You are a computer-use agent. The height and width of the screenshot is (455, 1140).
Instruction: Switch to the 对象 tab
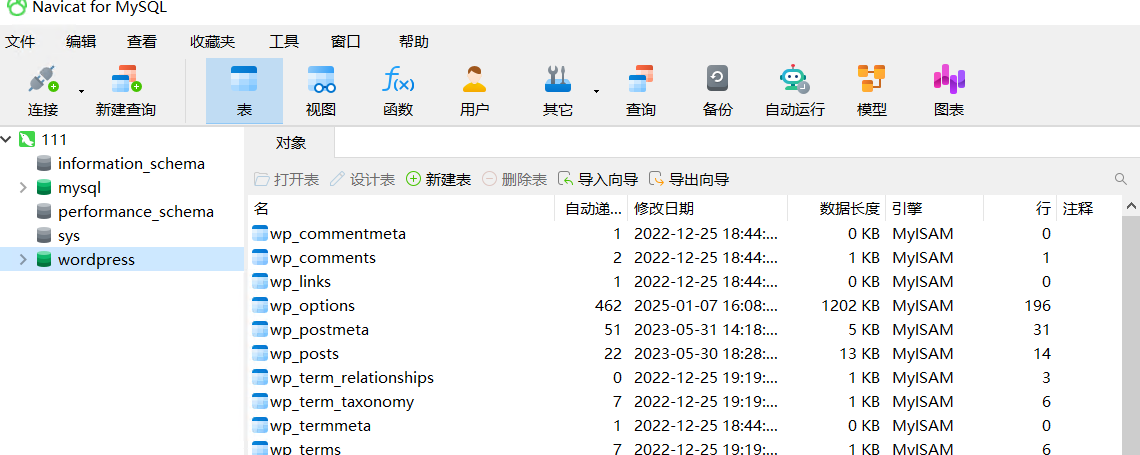[x=291, y=142]
